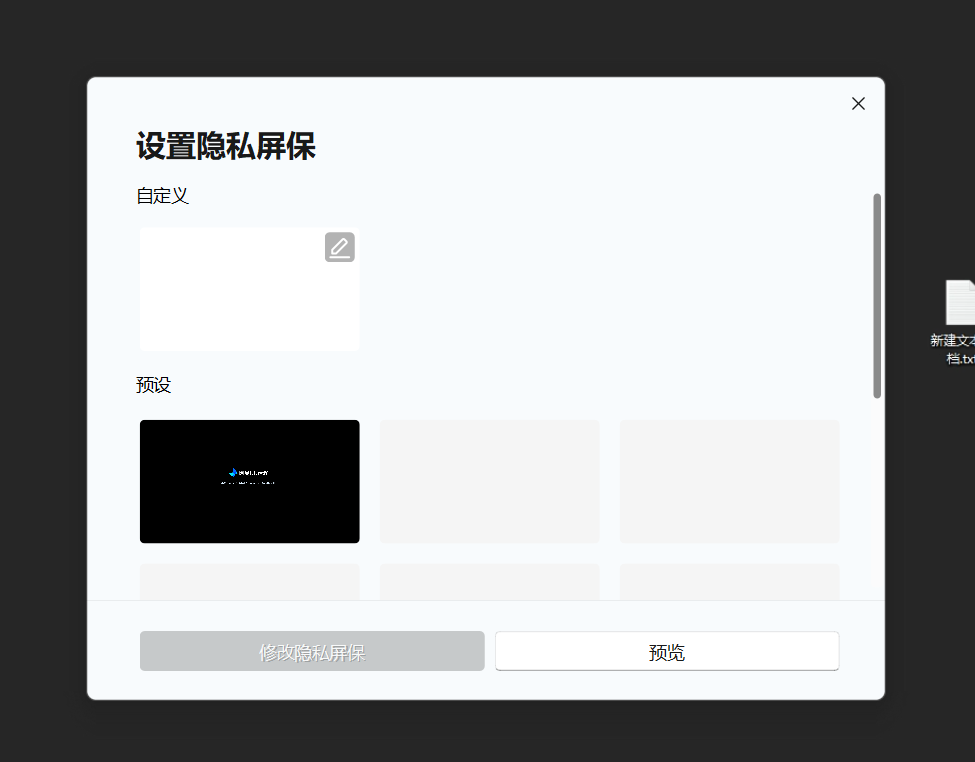Click the 预设 section label
975x762 pixels.
tap(153, 385)
